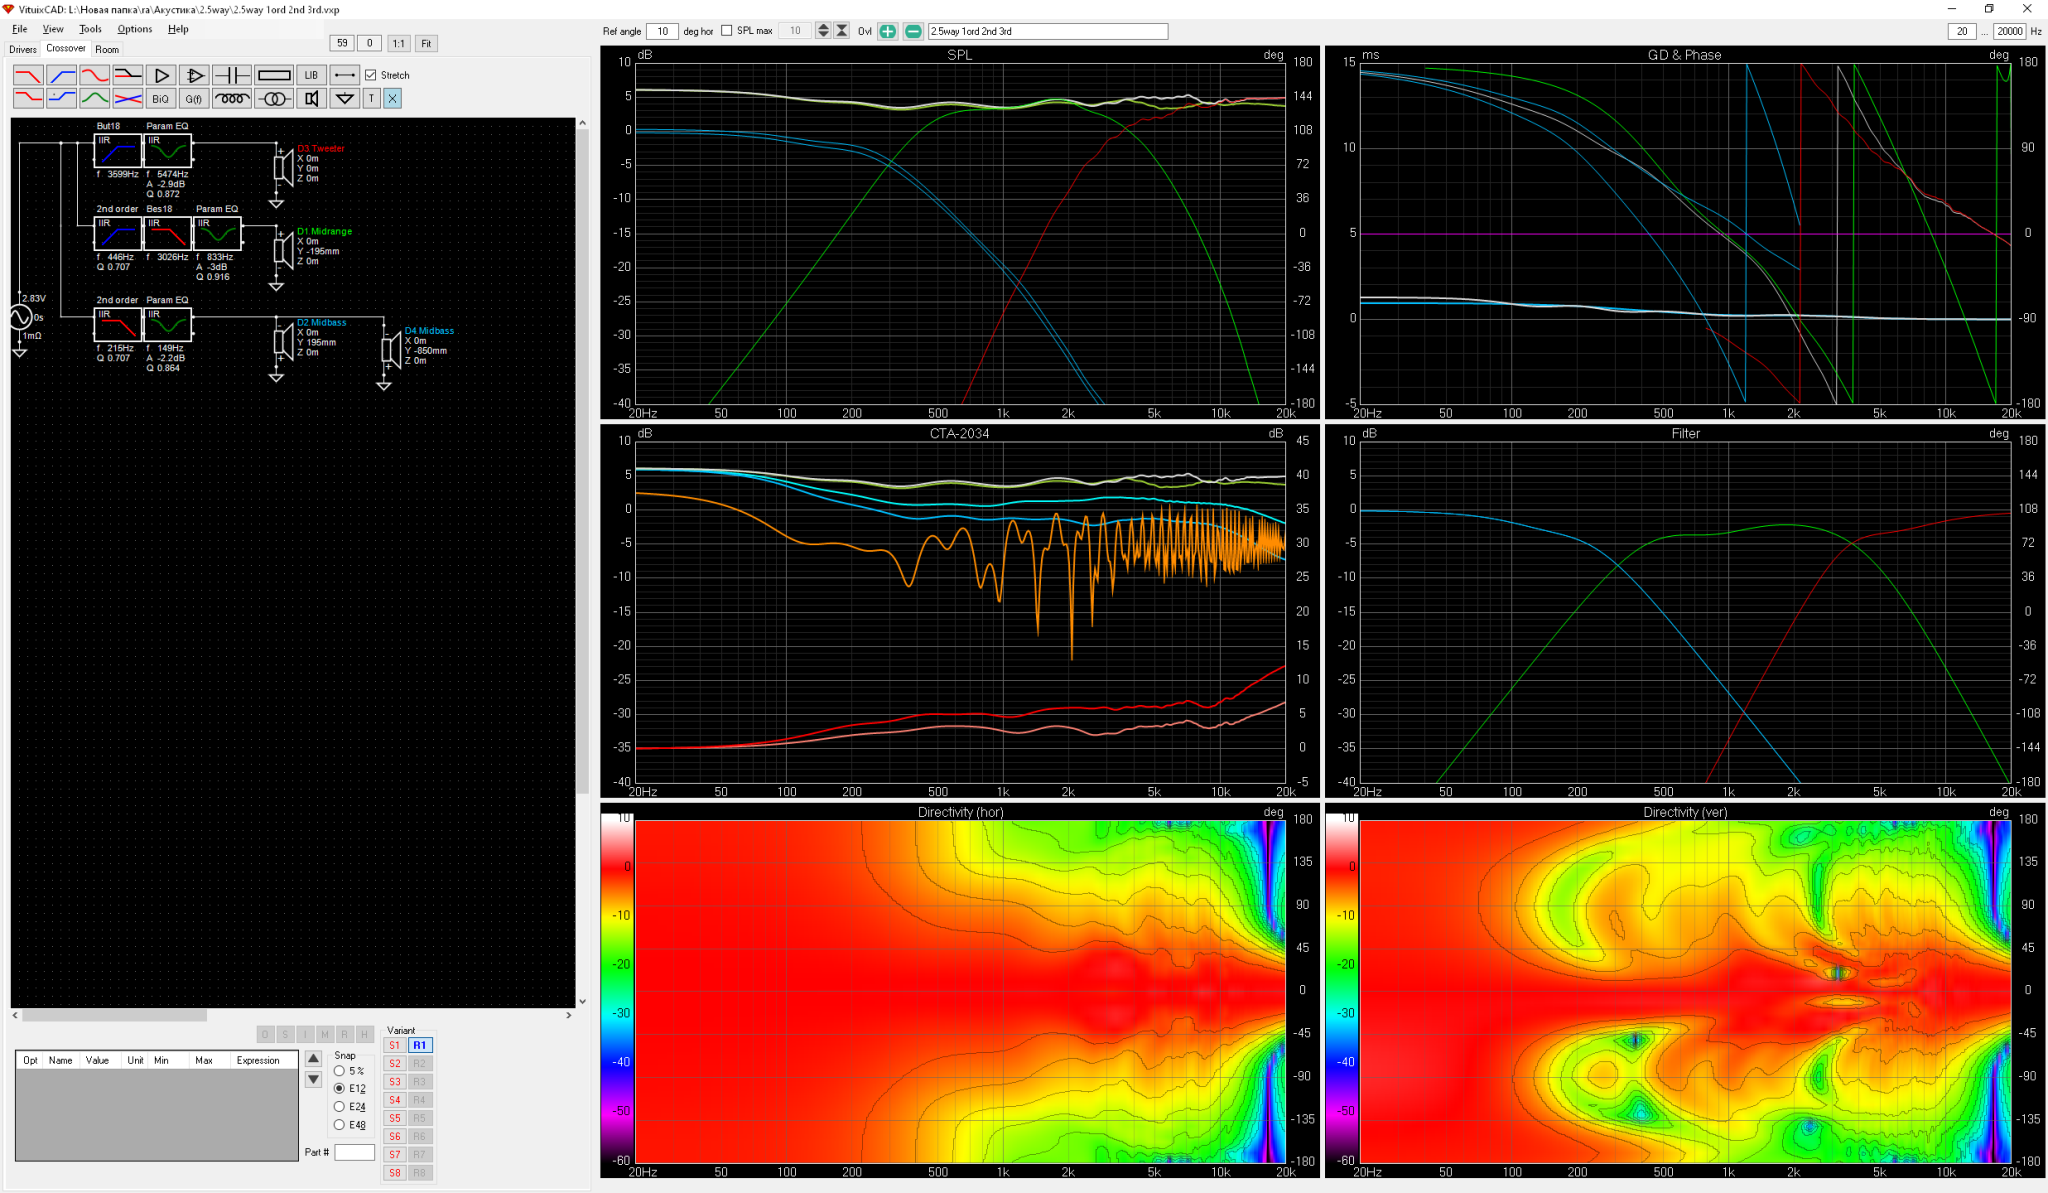Enable the SPL max checkbox
Screen dimensions: 2048x1193
point(727,31)
